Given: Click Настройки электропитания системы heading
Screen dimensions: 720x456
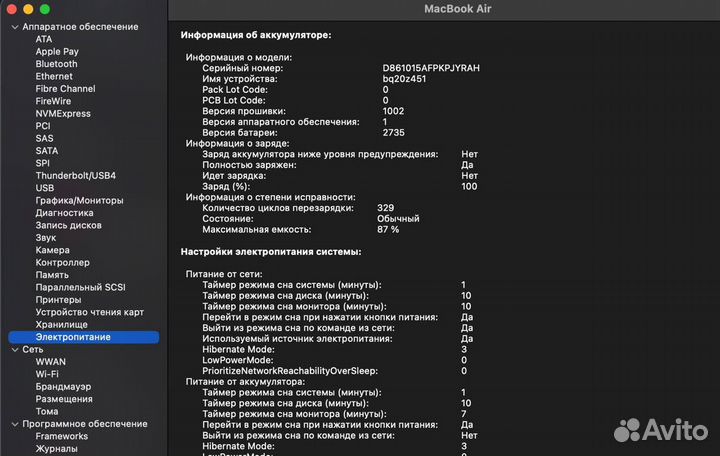Looking at the screenshot, I should click(271, 252).
